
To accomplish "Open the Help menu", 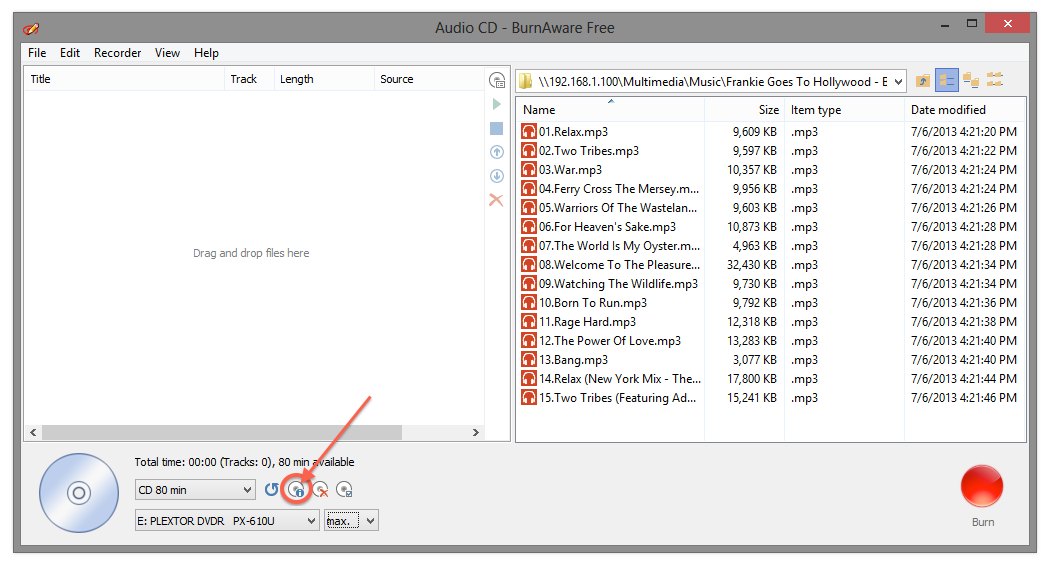I will coord(206,53).
